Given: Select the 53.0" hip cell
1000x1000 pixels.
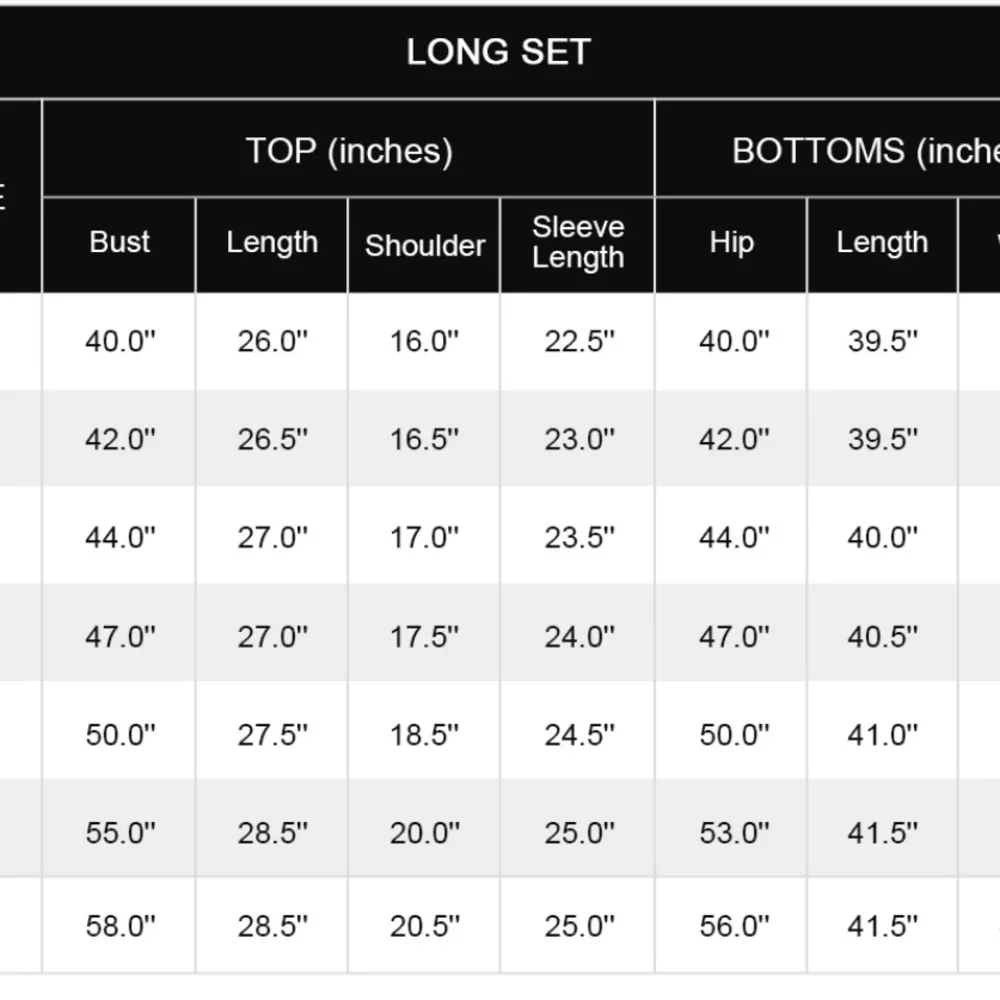Looking at the screenshot, I should click(734, 832).
